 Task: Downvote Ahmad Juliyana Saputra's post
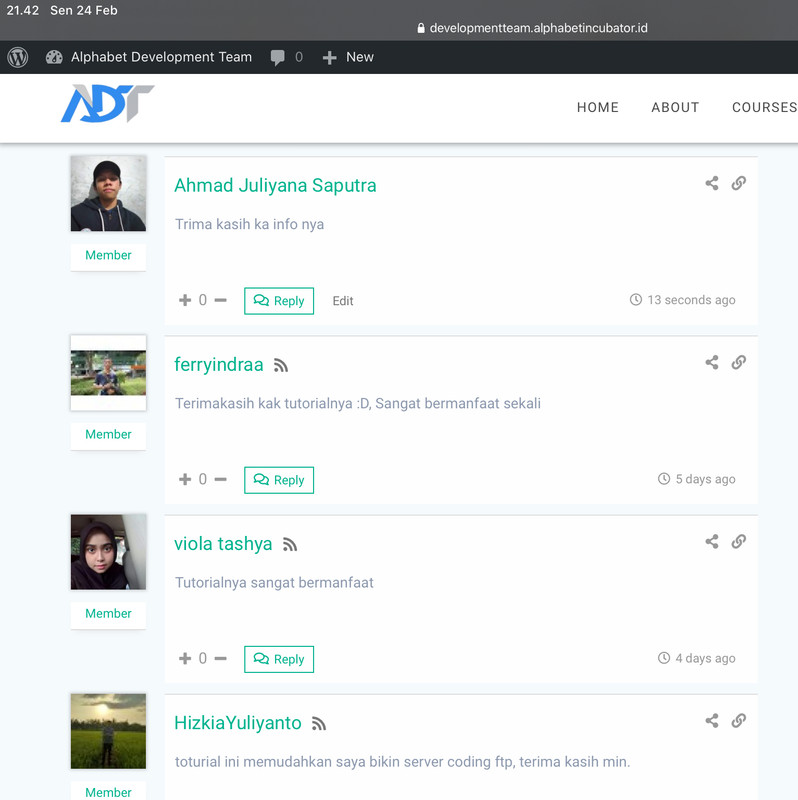coord(220,300)
